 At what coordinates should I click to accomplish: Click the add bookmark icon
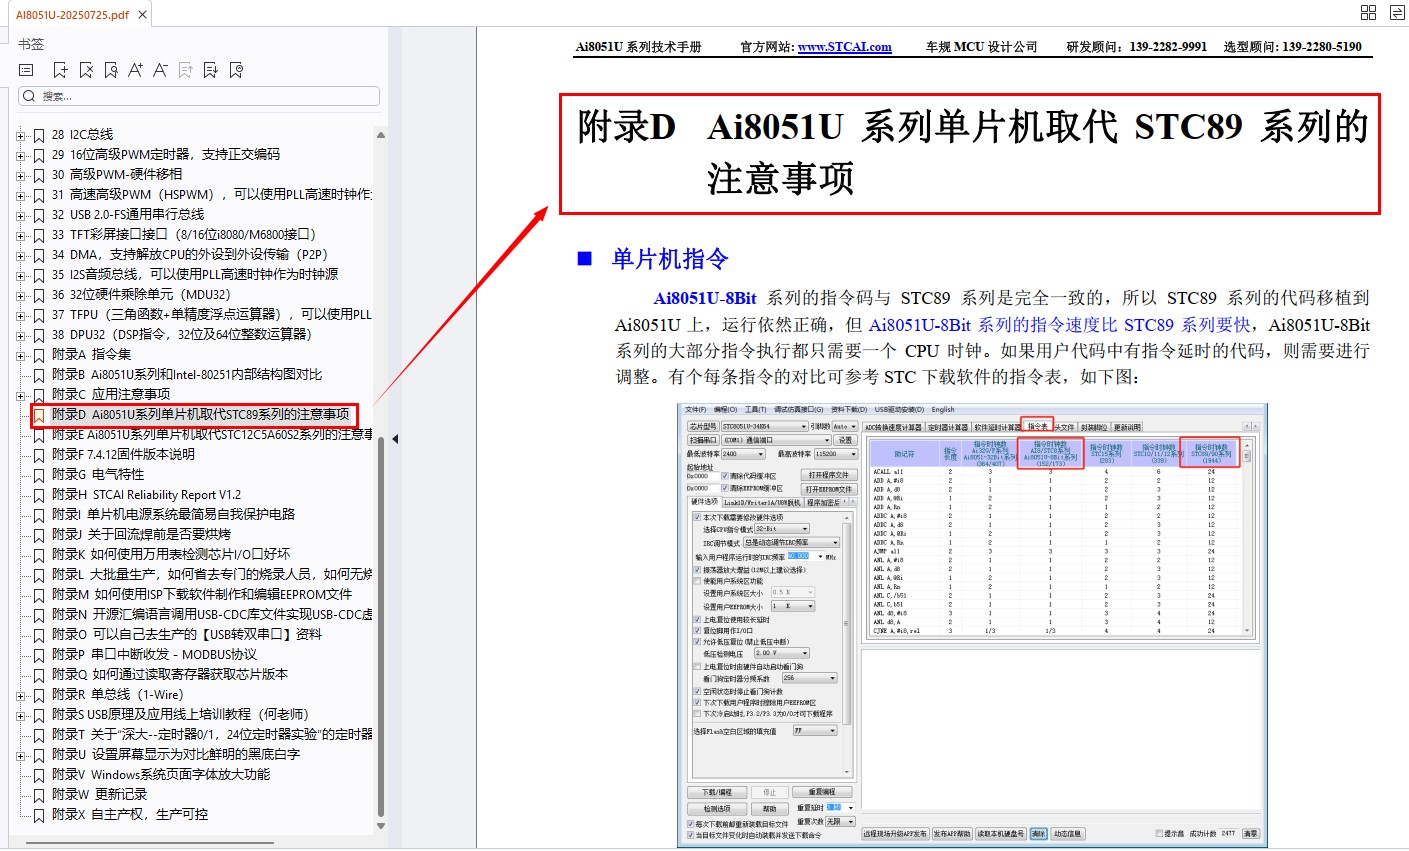60,70
